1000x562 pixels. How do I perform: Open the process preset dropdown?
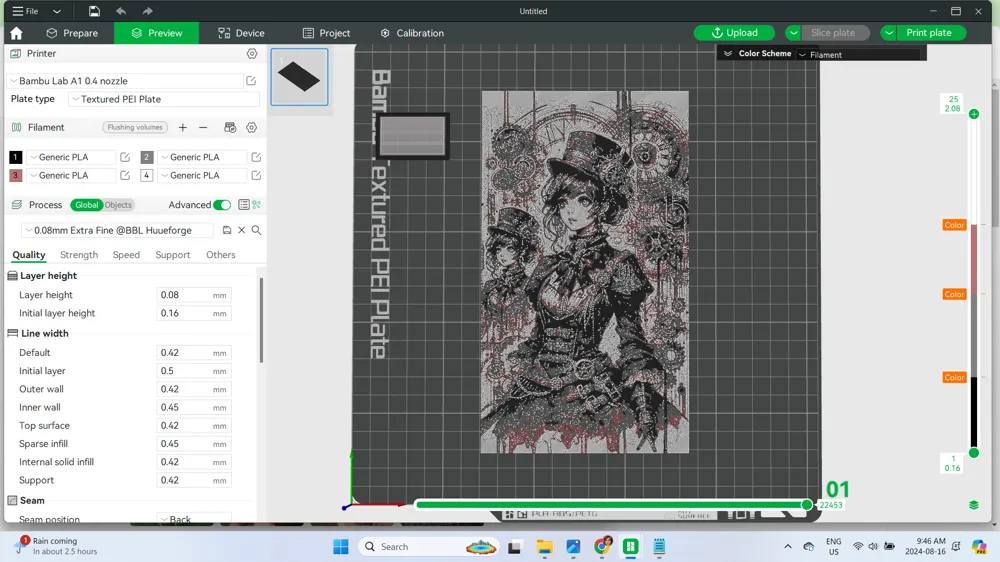119,230
